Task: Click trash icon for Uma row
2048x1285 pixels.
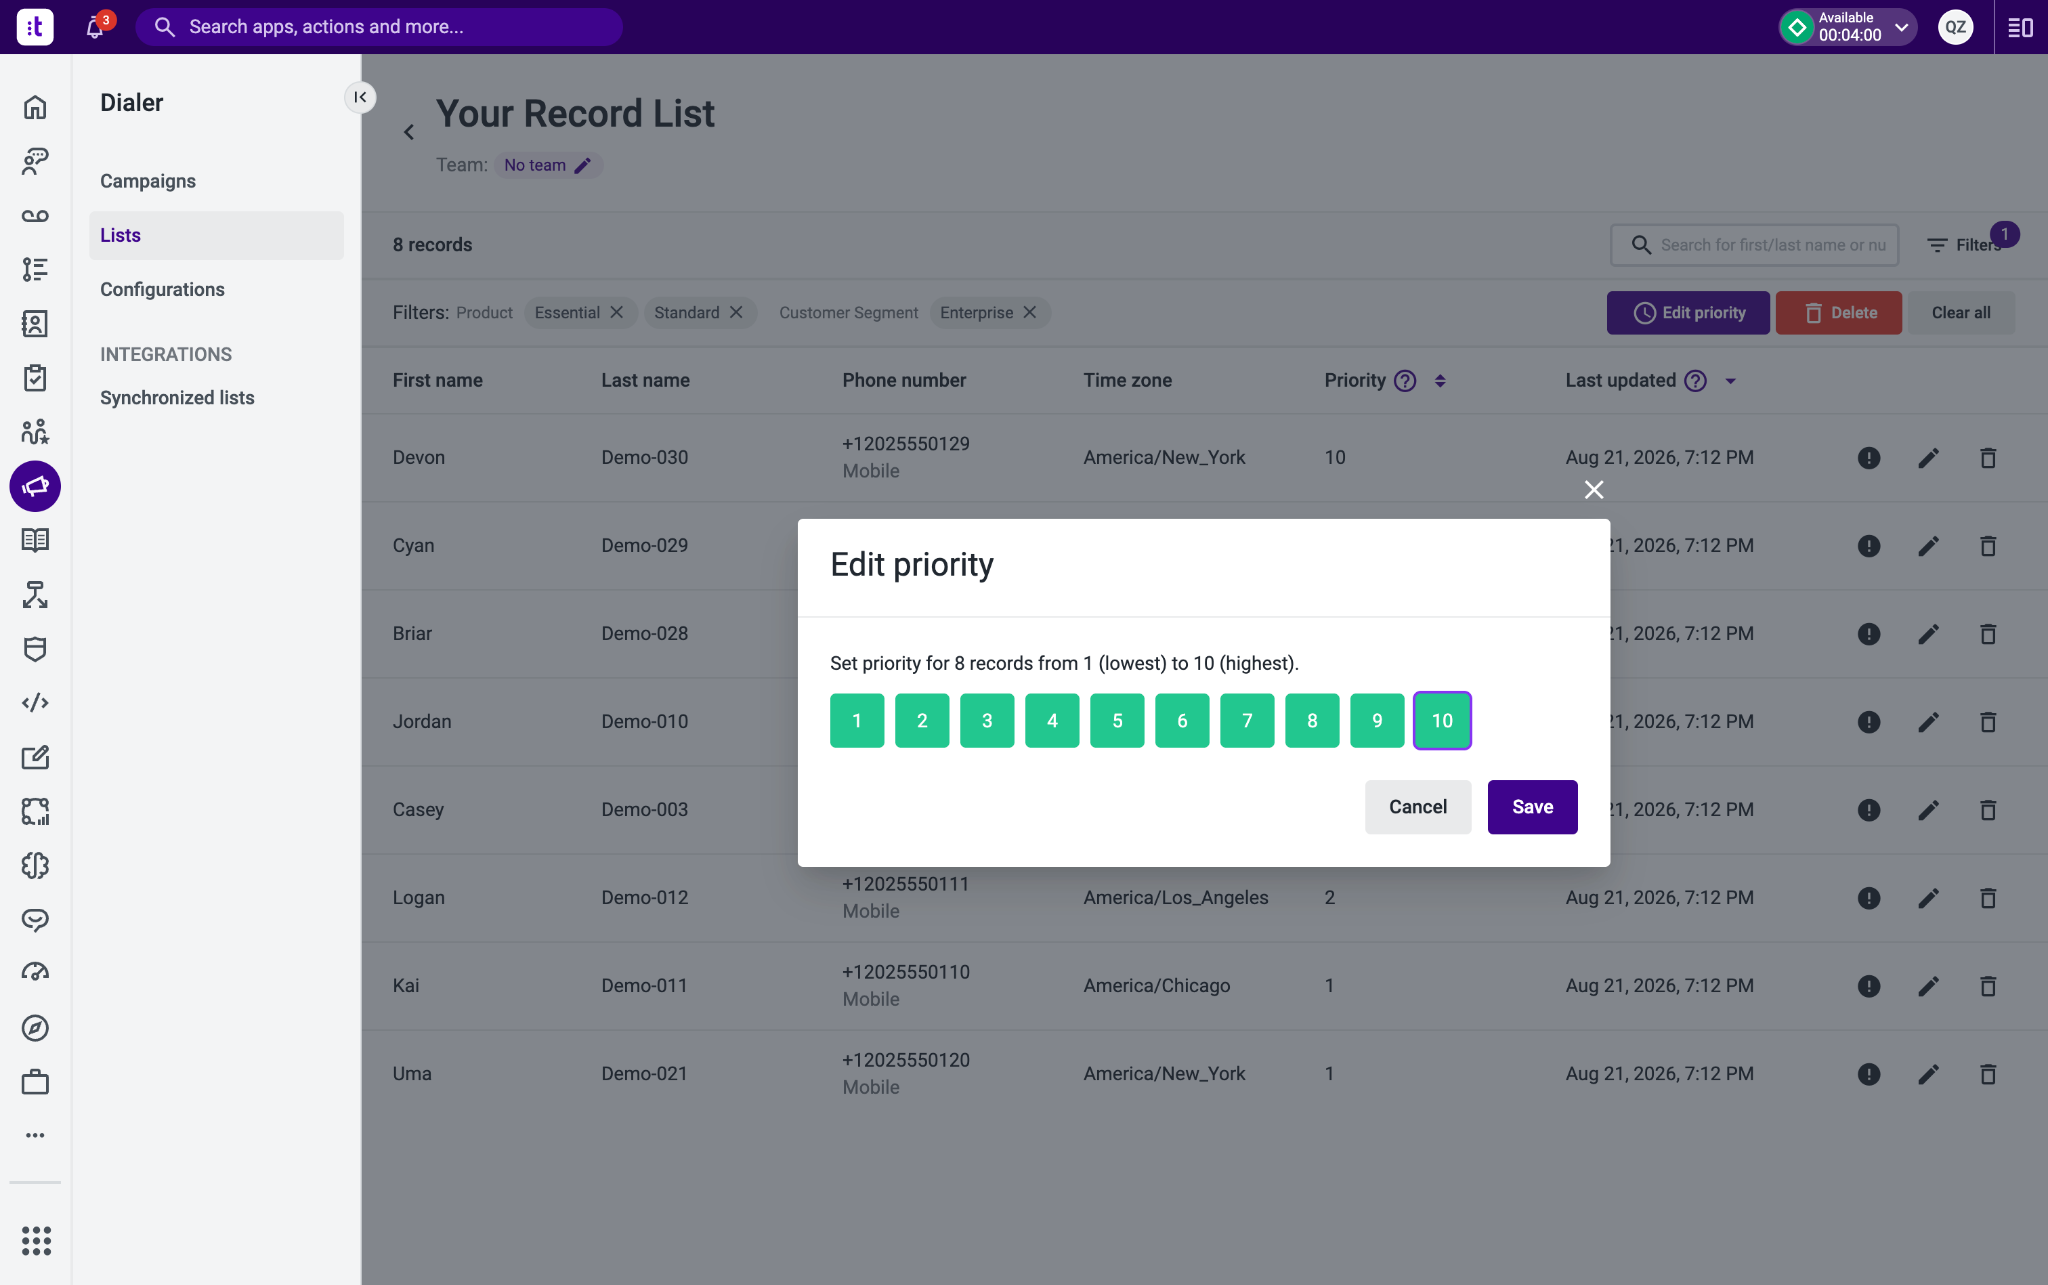Action: [1988, 1074]
